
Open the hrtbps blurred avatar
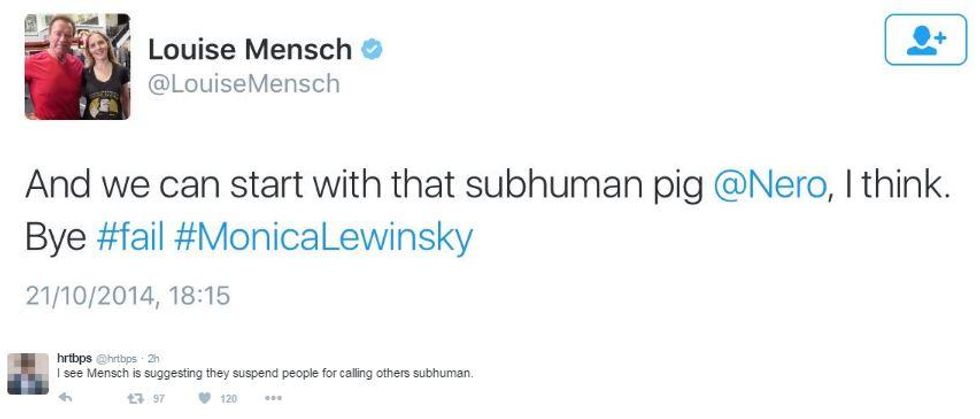click(x=28, y=373)
